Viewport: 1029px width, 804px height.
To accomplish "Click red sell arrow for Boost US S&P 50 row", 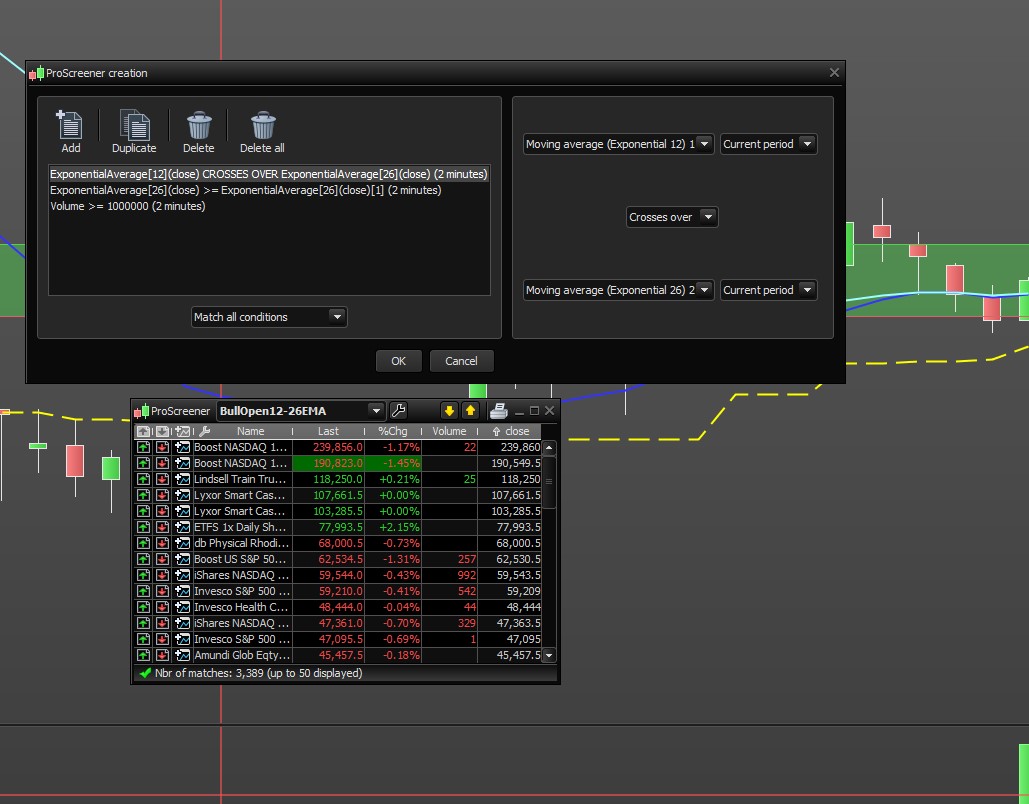I will point(162,559).
